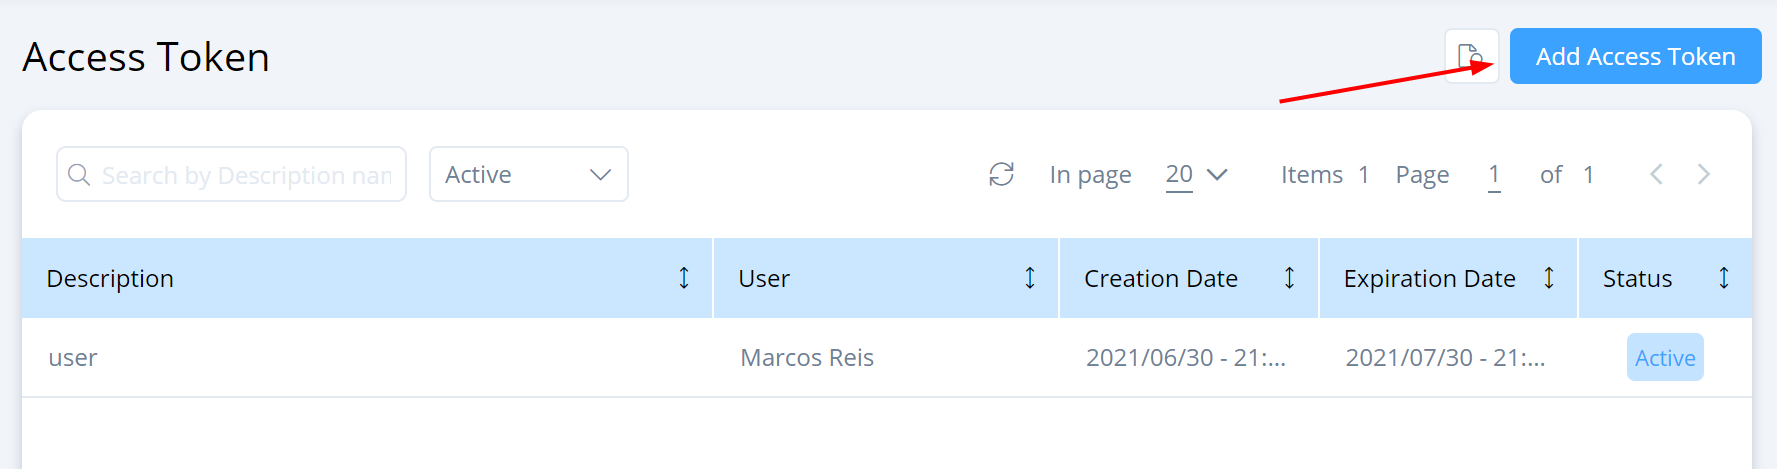Sort by Expiration Date arrows
Image resolution: width=1777 pixels, height=469 pixels.
pos(1549,278)
